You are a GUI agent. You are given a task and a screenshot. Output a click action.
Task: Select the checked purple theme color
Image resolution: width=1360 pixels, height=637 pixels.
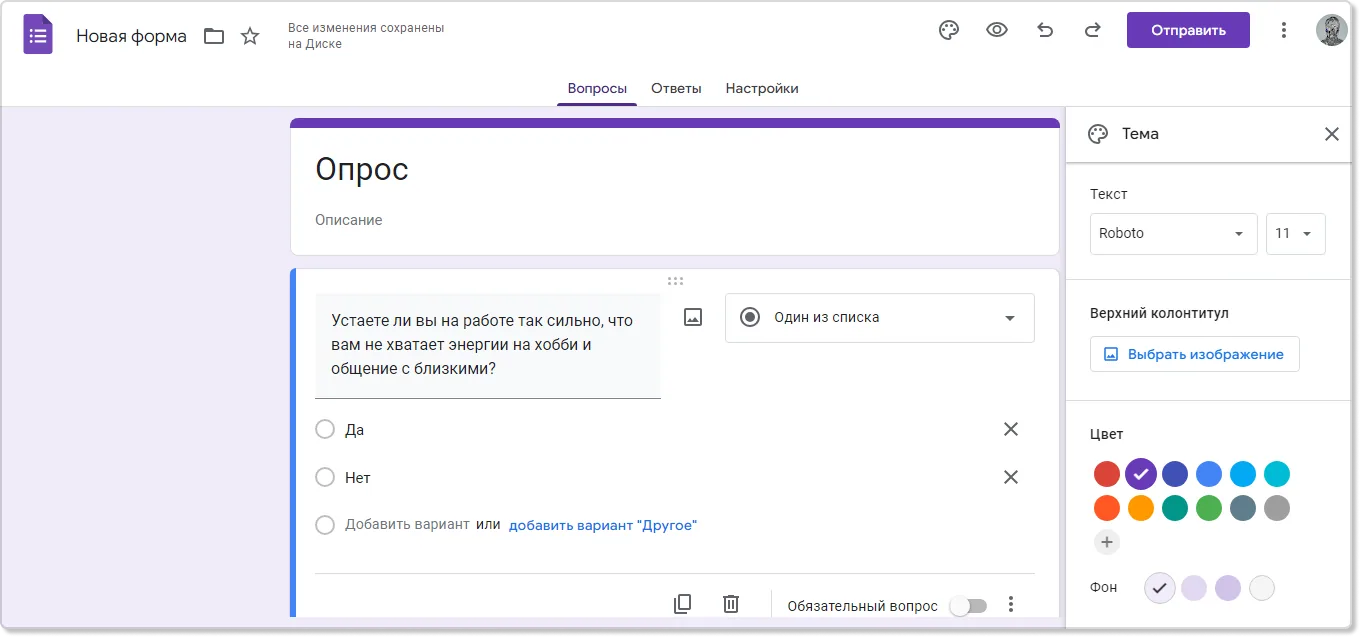pos(1141,474)
